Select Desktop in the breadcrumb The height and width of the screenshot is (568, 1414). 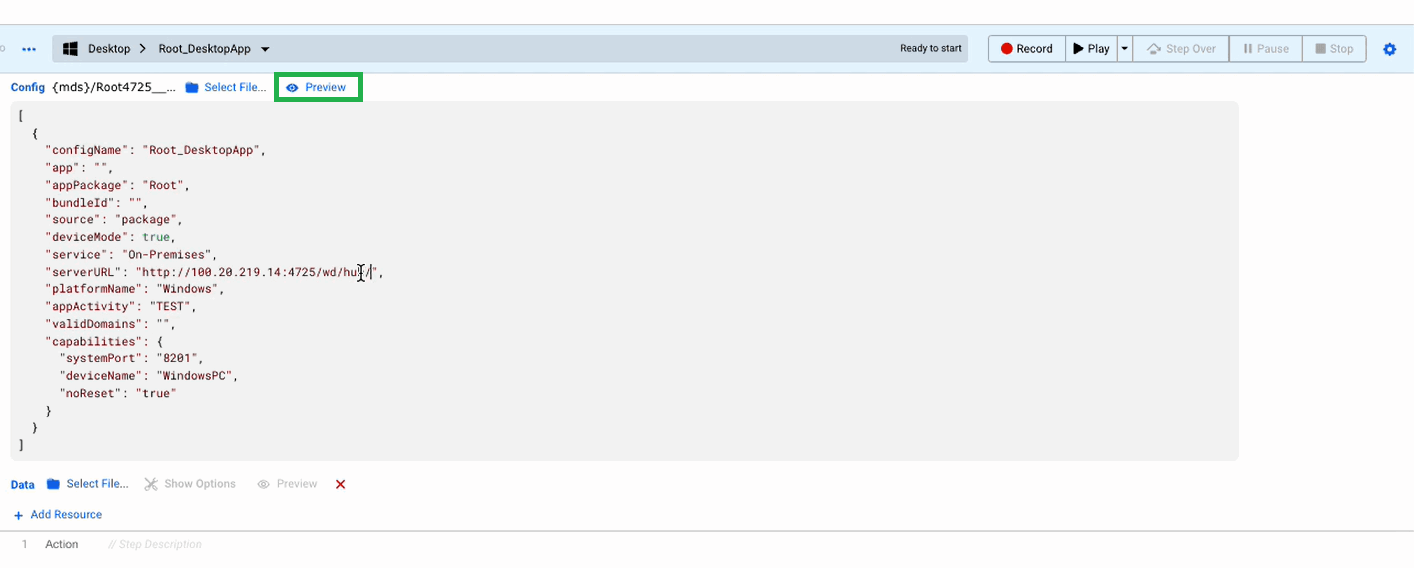click(109, 49)
